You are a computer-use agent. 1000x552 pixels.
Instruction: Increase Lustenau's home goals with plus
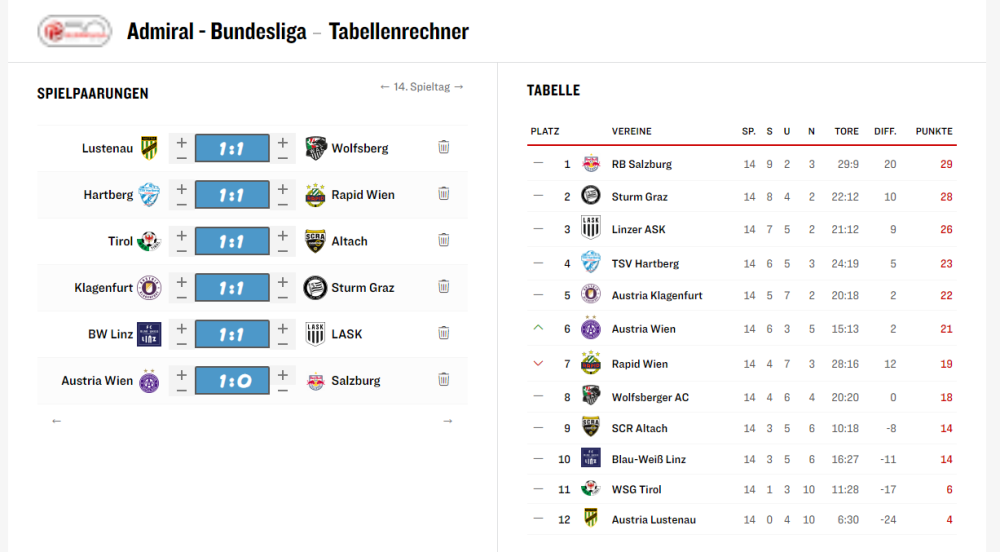[181, 141]
